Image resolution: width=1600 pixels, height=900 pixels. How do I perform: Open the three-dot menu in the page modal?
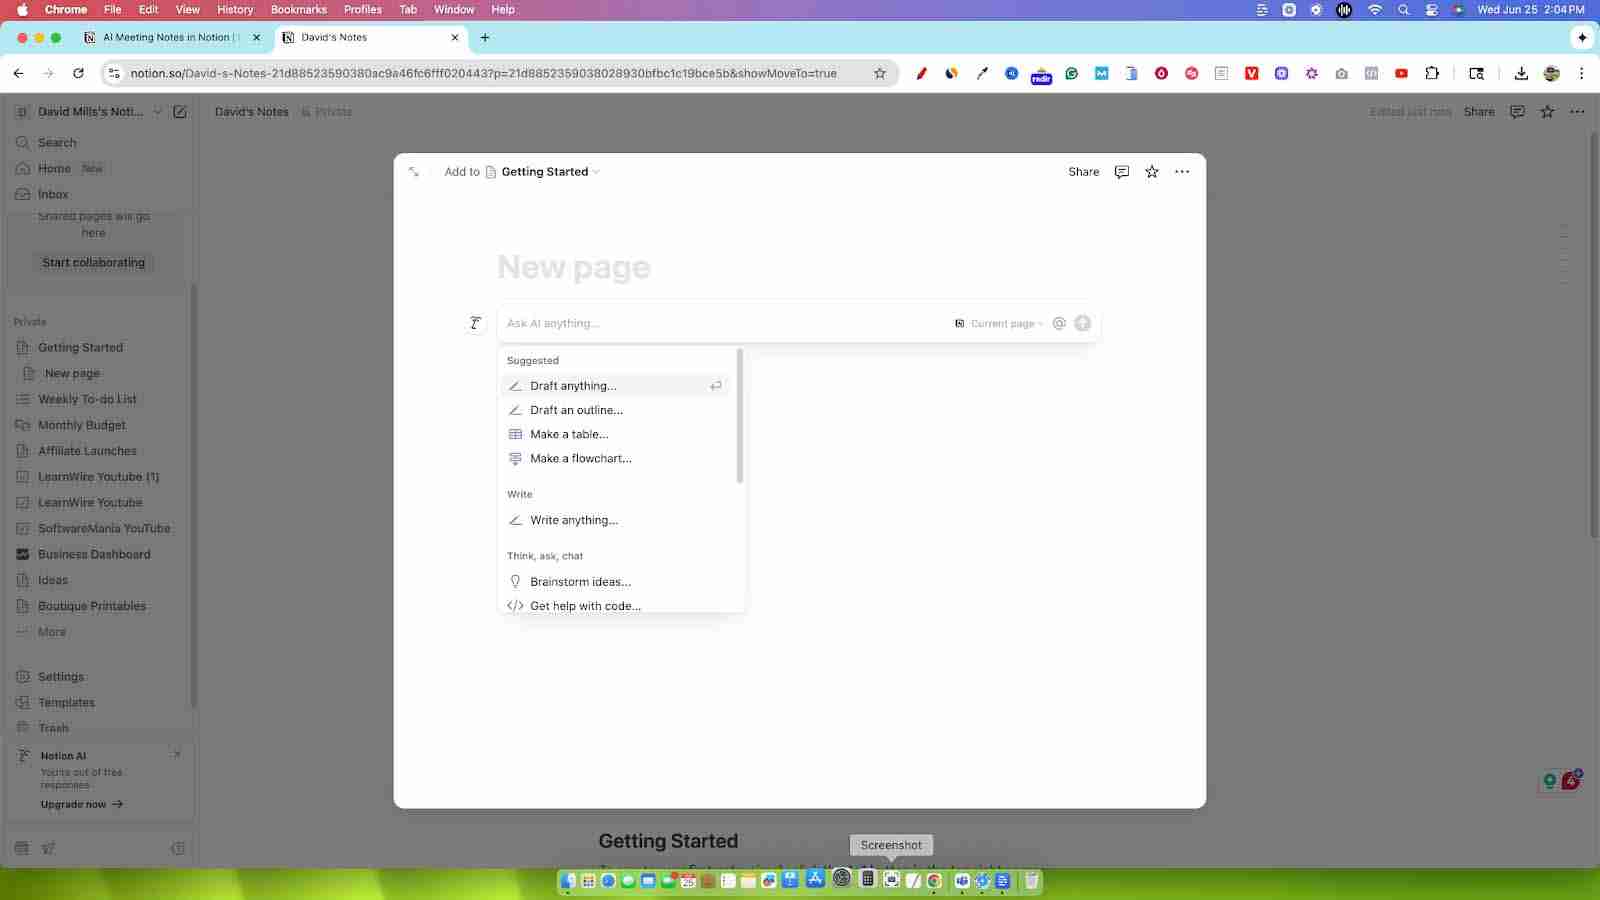click(x=1182, y=172)
